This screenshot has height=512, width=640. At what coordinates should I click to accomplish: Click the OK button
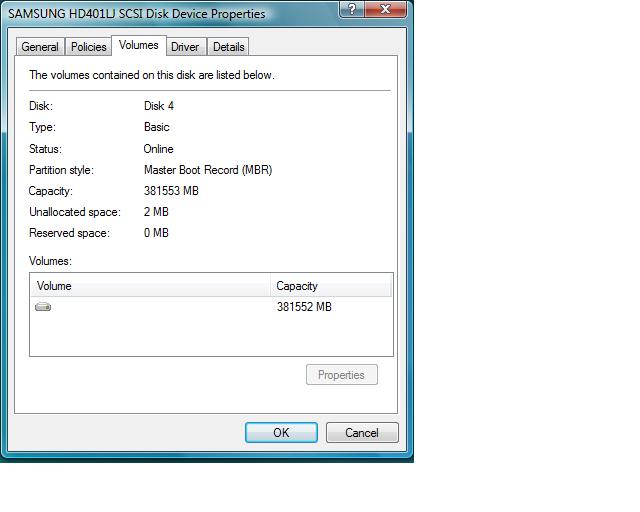pyautogui.click(x=281, y=432)
